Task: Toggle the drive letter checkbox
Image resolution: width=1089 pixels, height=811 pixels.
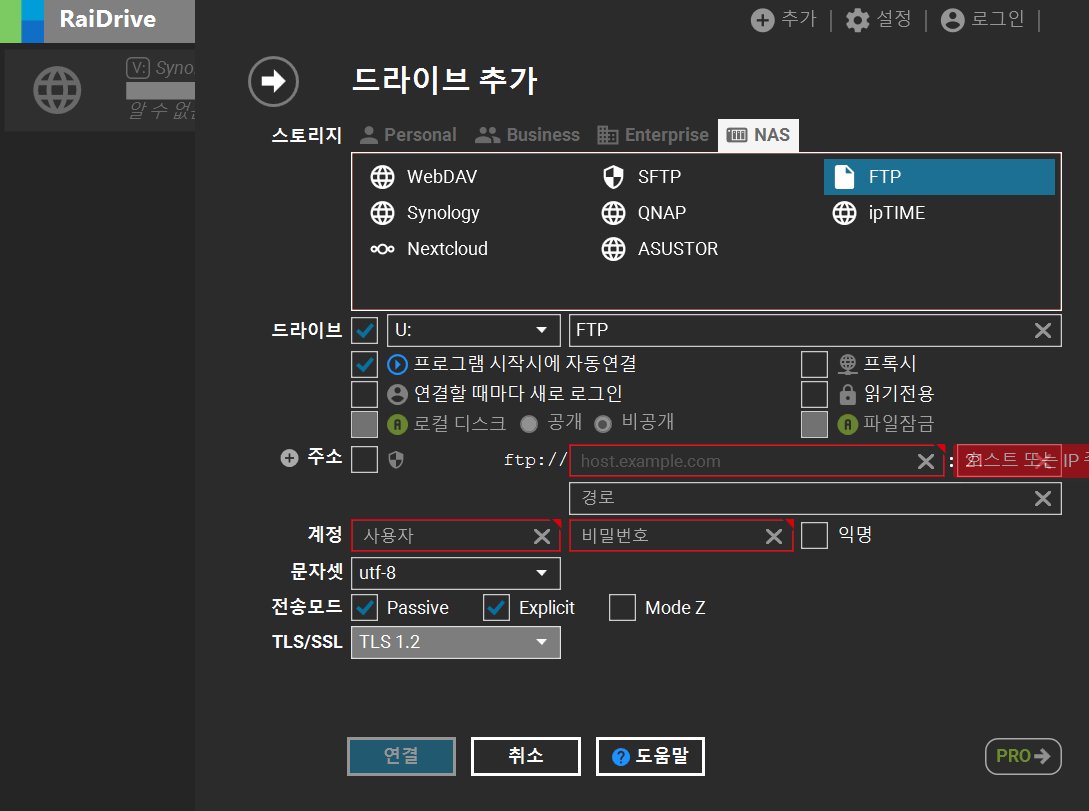Action: (x=365, y=331)
